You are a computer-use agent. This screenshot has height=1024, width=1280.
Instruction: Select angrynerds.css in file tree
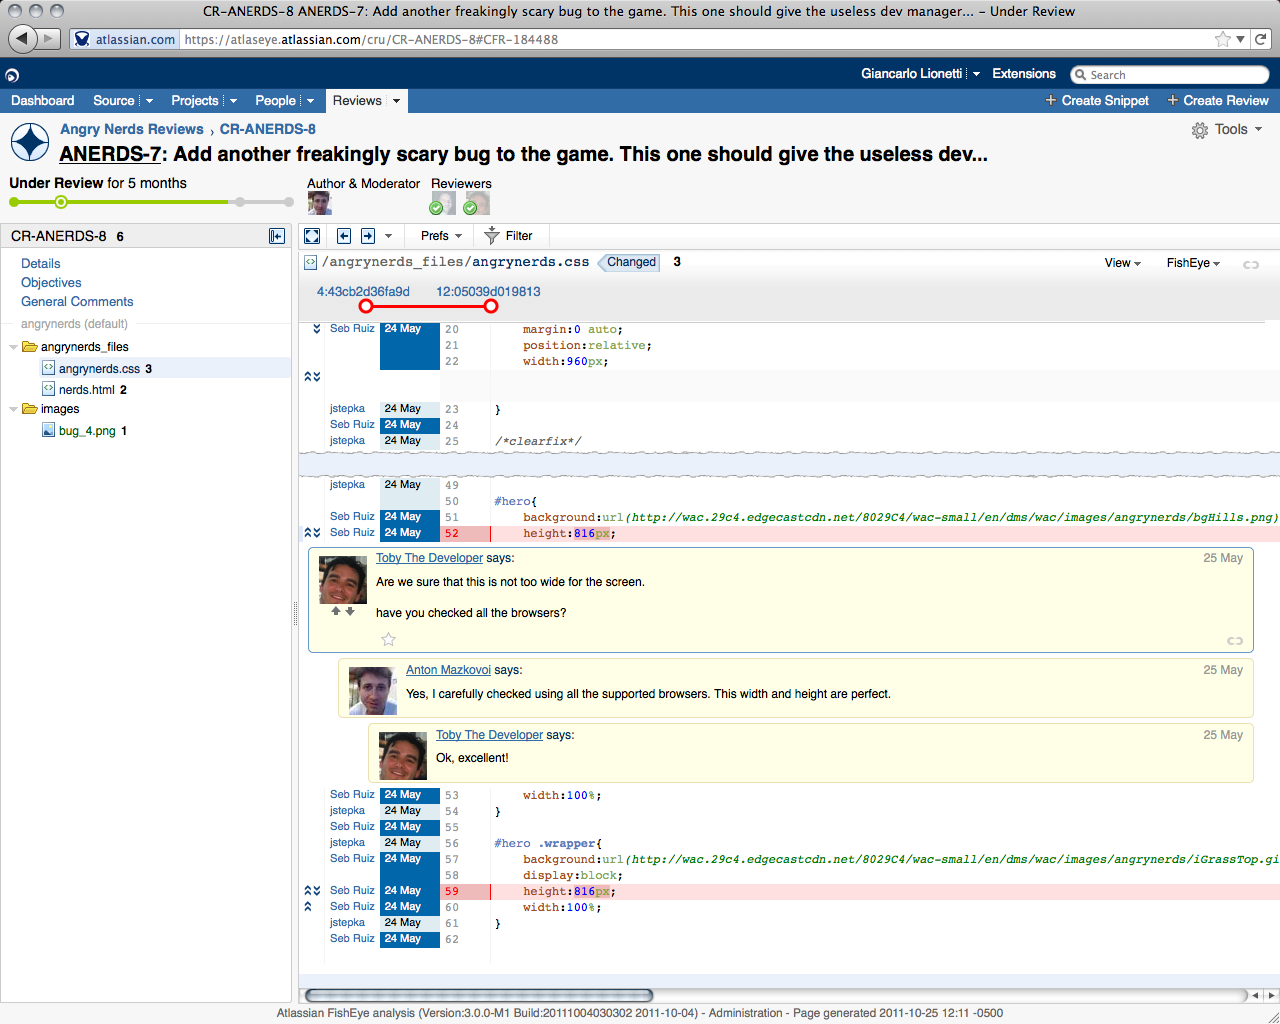tap(99, 369)
